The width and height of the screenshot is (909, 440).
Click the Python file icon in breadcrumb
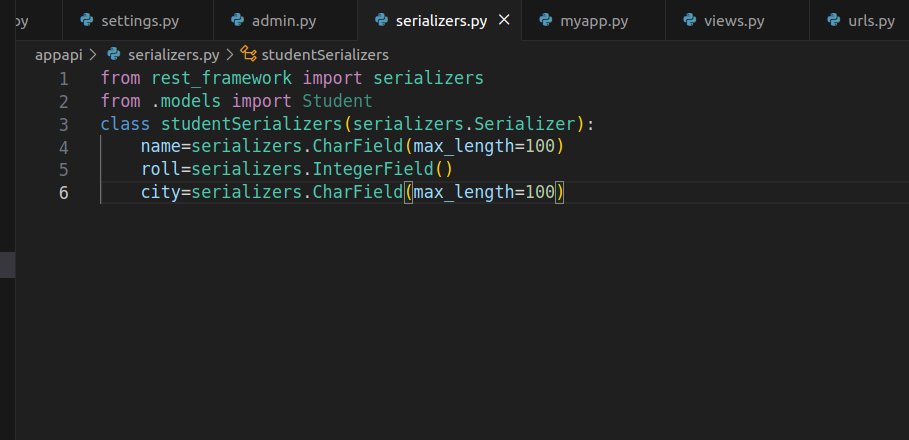tap(114, 54)
